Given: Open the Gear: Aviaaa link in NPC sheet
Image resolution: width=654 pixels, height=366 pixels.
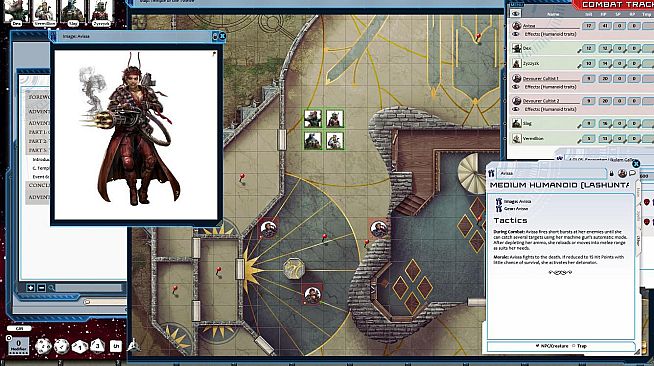Looking at the screenshot, I should tap(516, 208).
